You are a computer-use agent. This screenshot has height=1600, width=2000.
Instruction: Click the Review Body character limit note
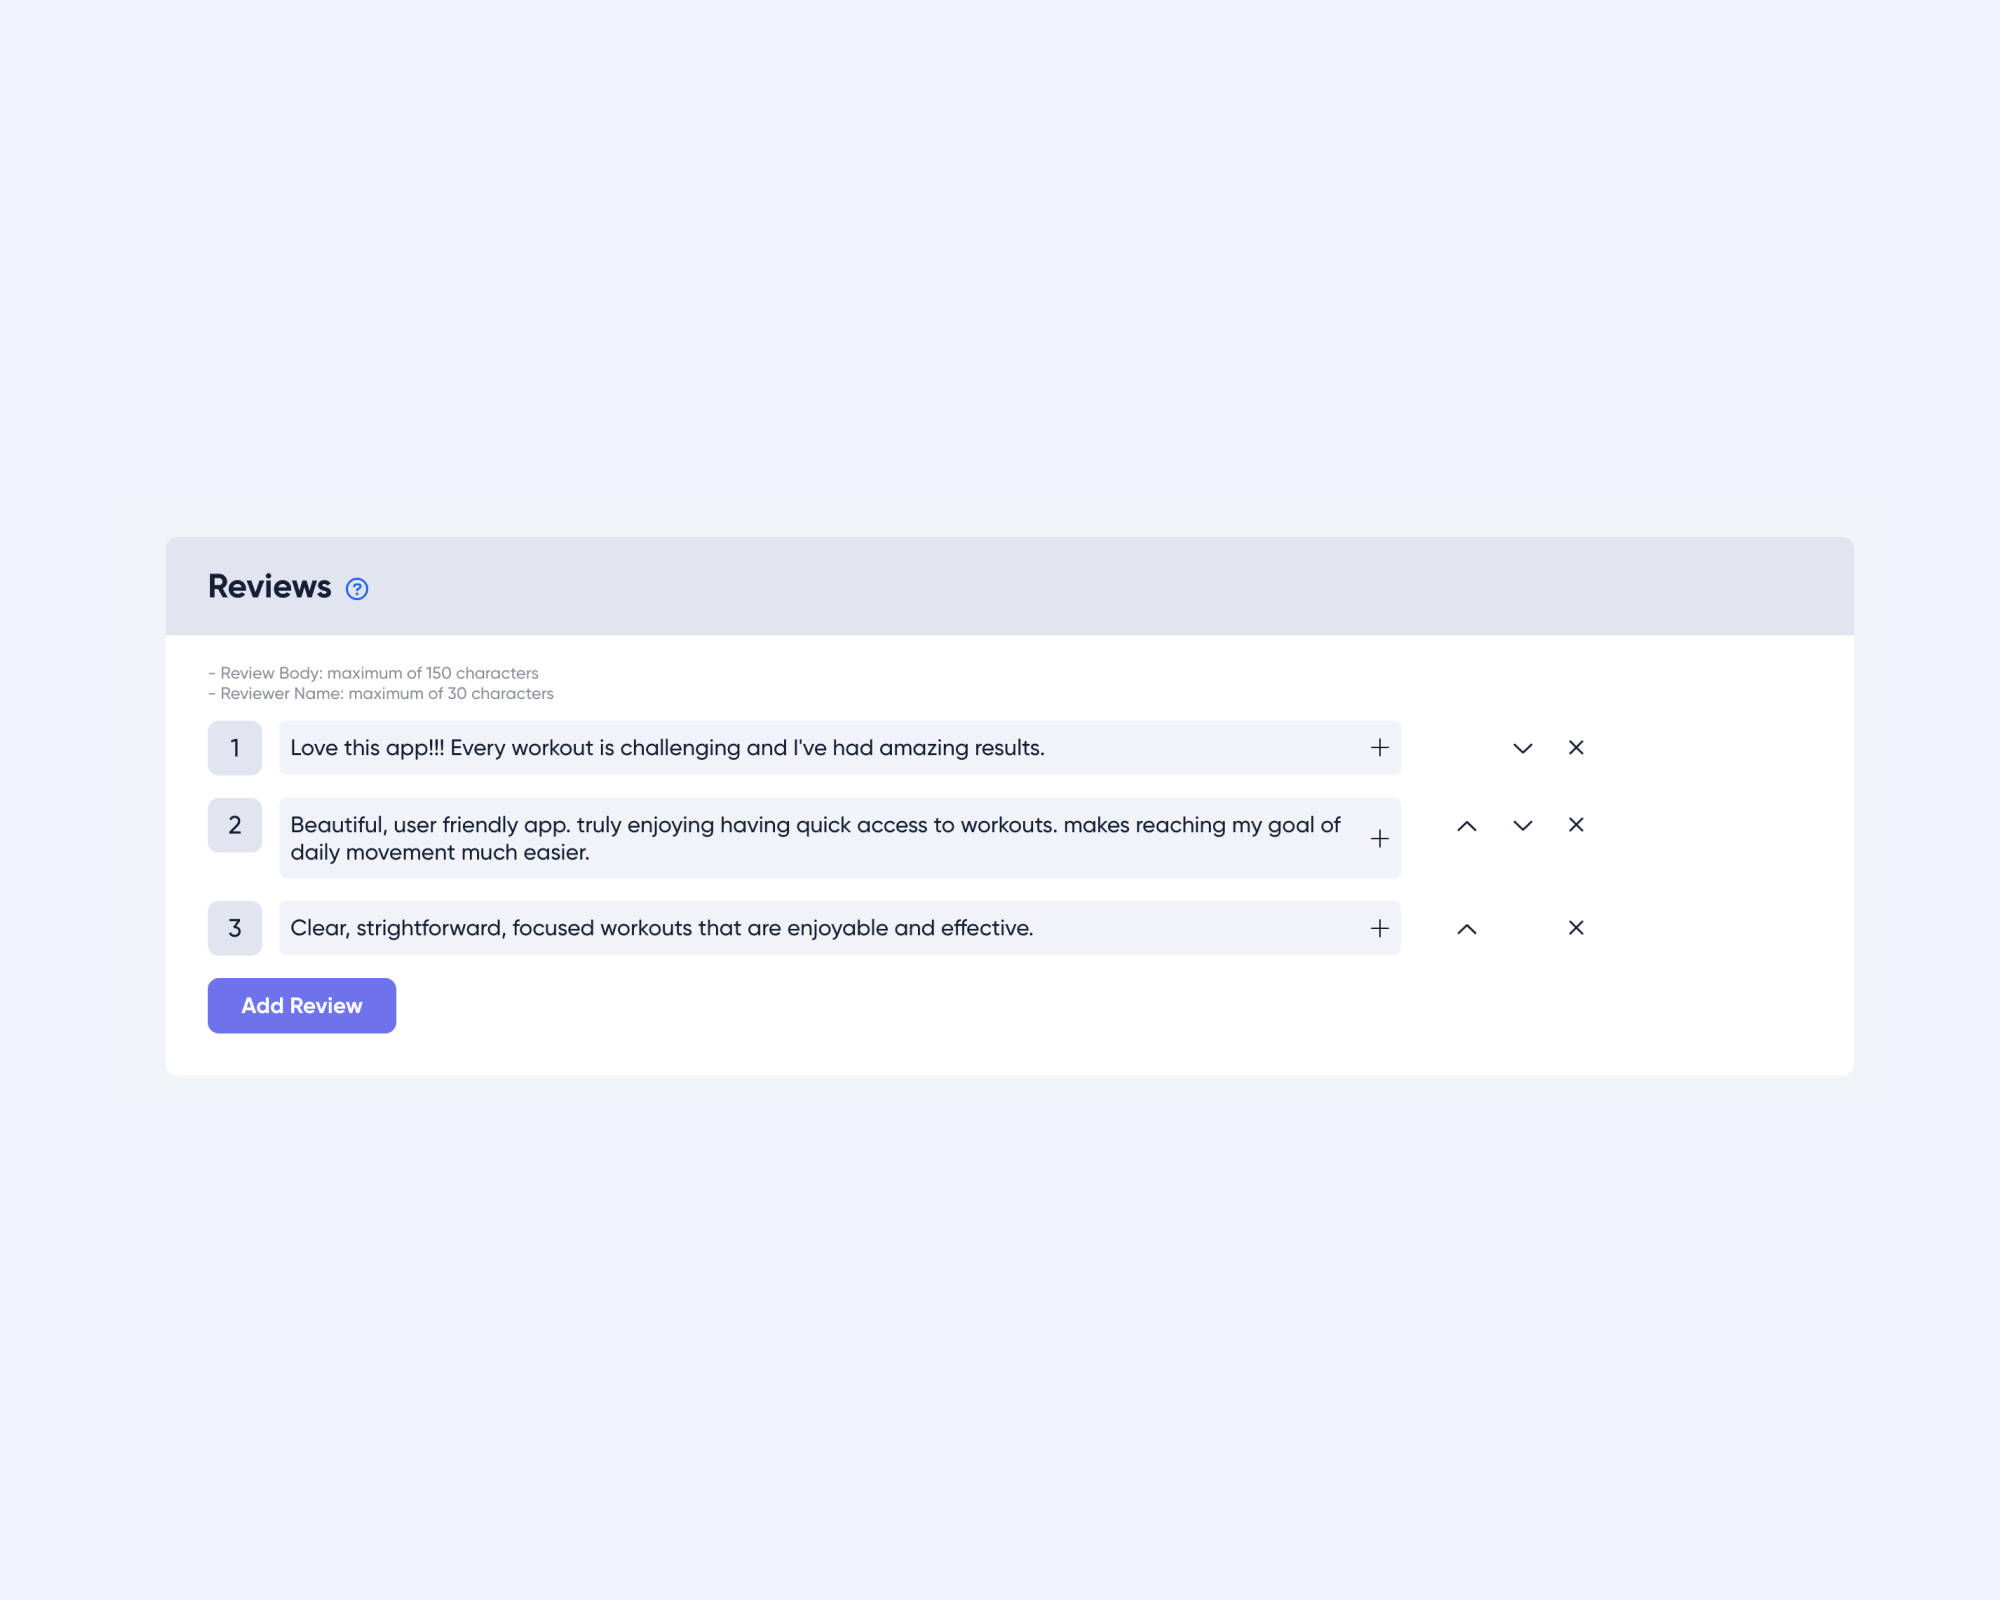[373, 673]
